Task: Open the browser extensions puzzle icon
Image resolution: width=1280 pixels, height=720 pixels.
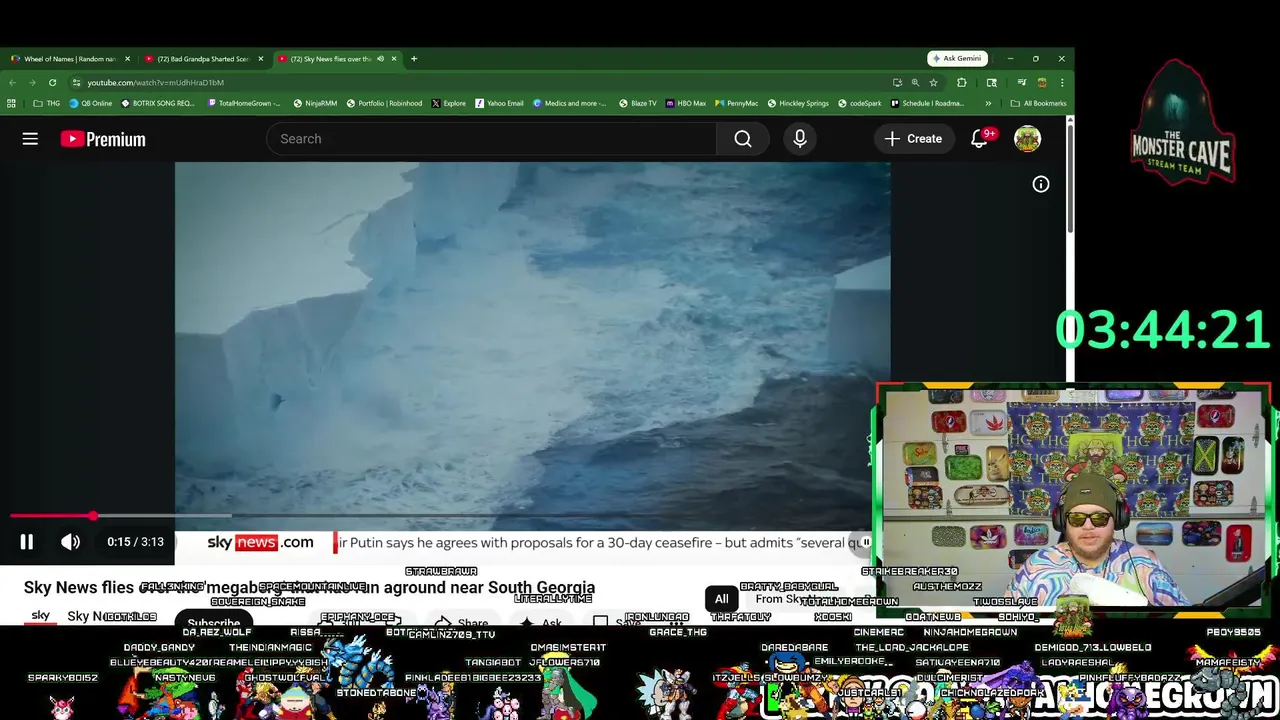Action: click(x=962, y=83)
